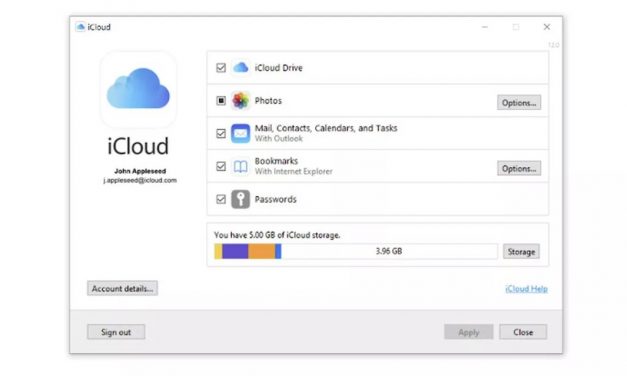The height and width of the screenshot is (376, 627).
Task: Click the Bookmarks open book icon
Action: [x=240, y=166]
